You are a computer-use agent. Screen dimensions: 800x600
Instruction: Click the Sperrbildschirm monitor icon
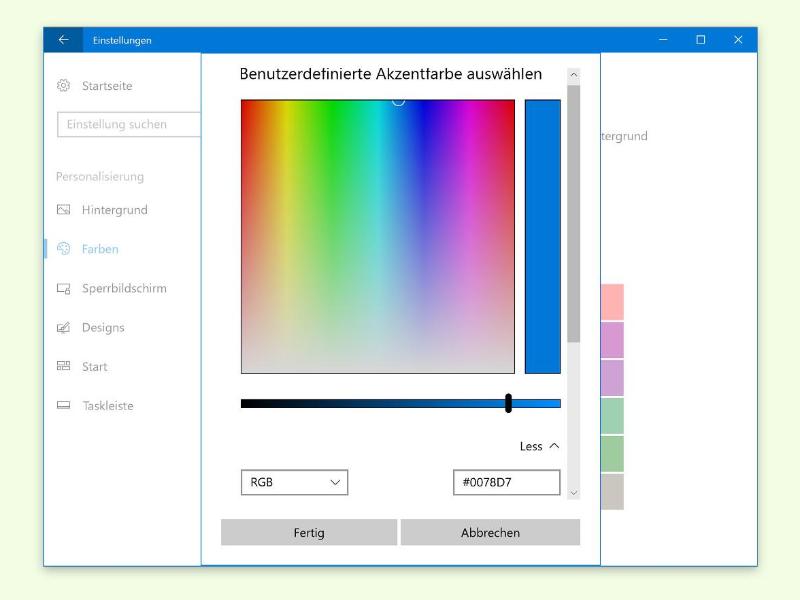pyautogui.click(x=64, y=289)
